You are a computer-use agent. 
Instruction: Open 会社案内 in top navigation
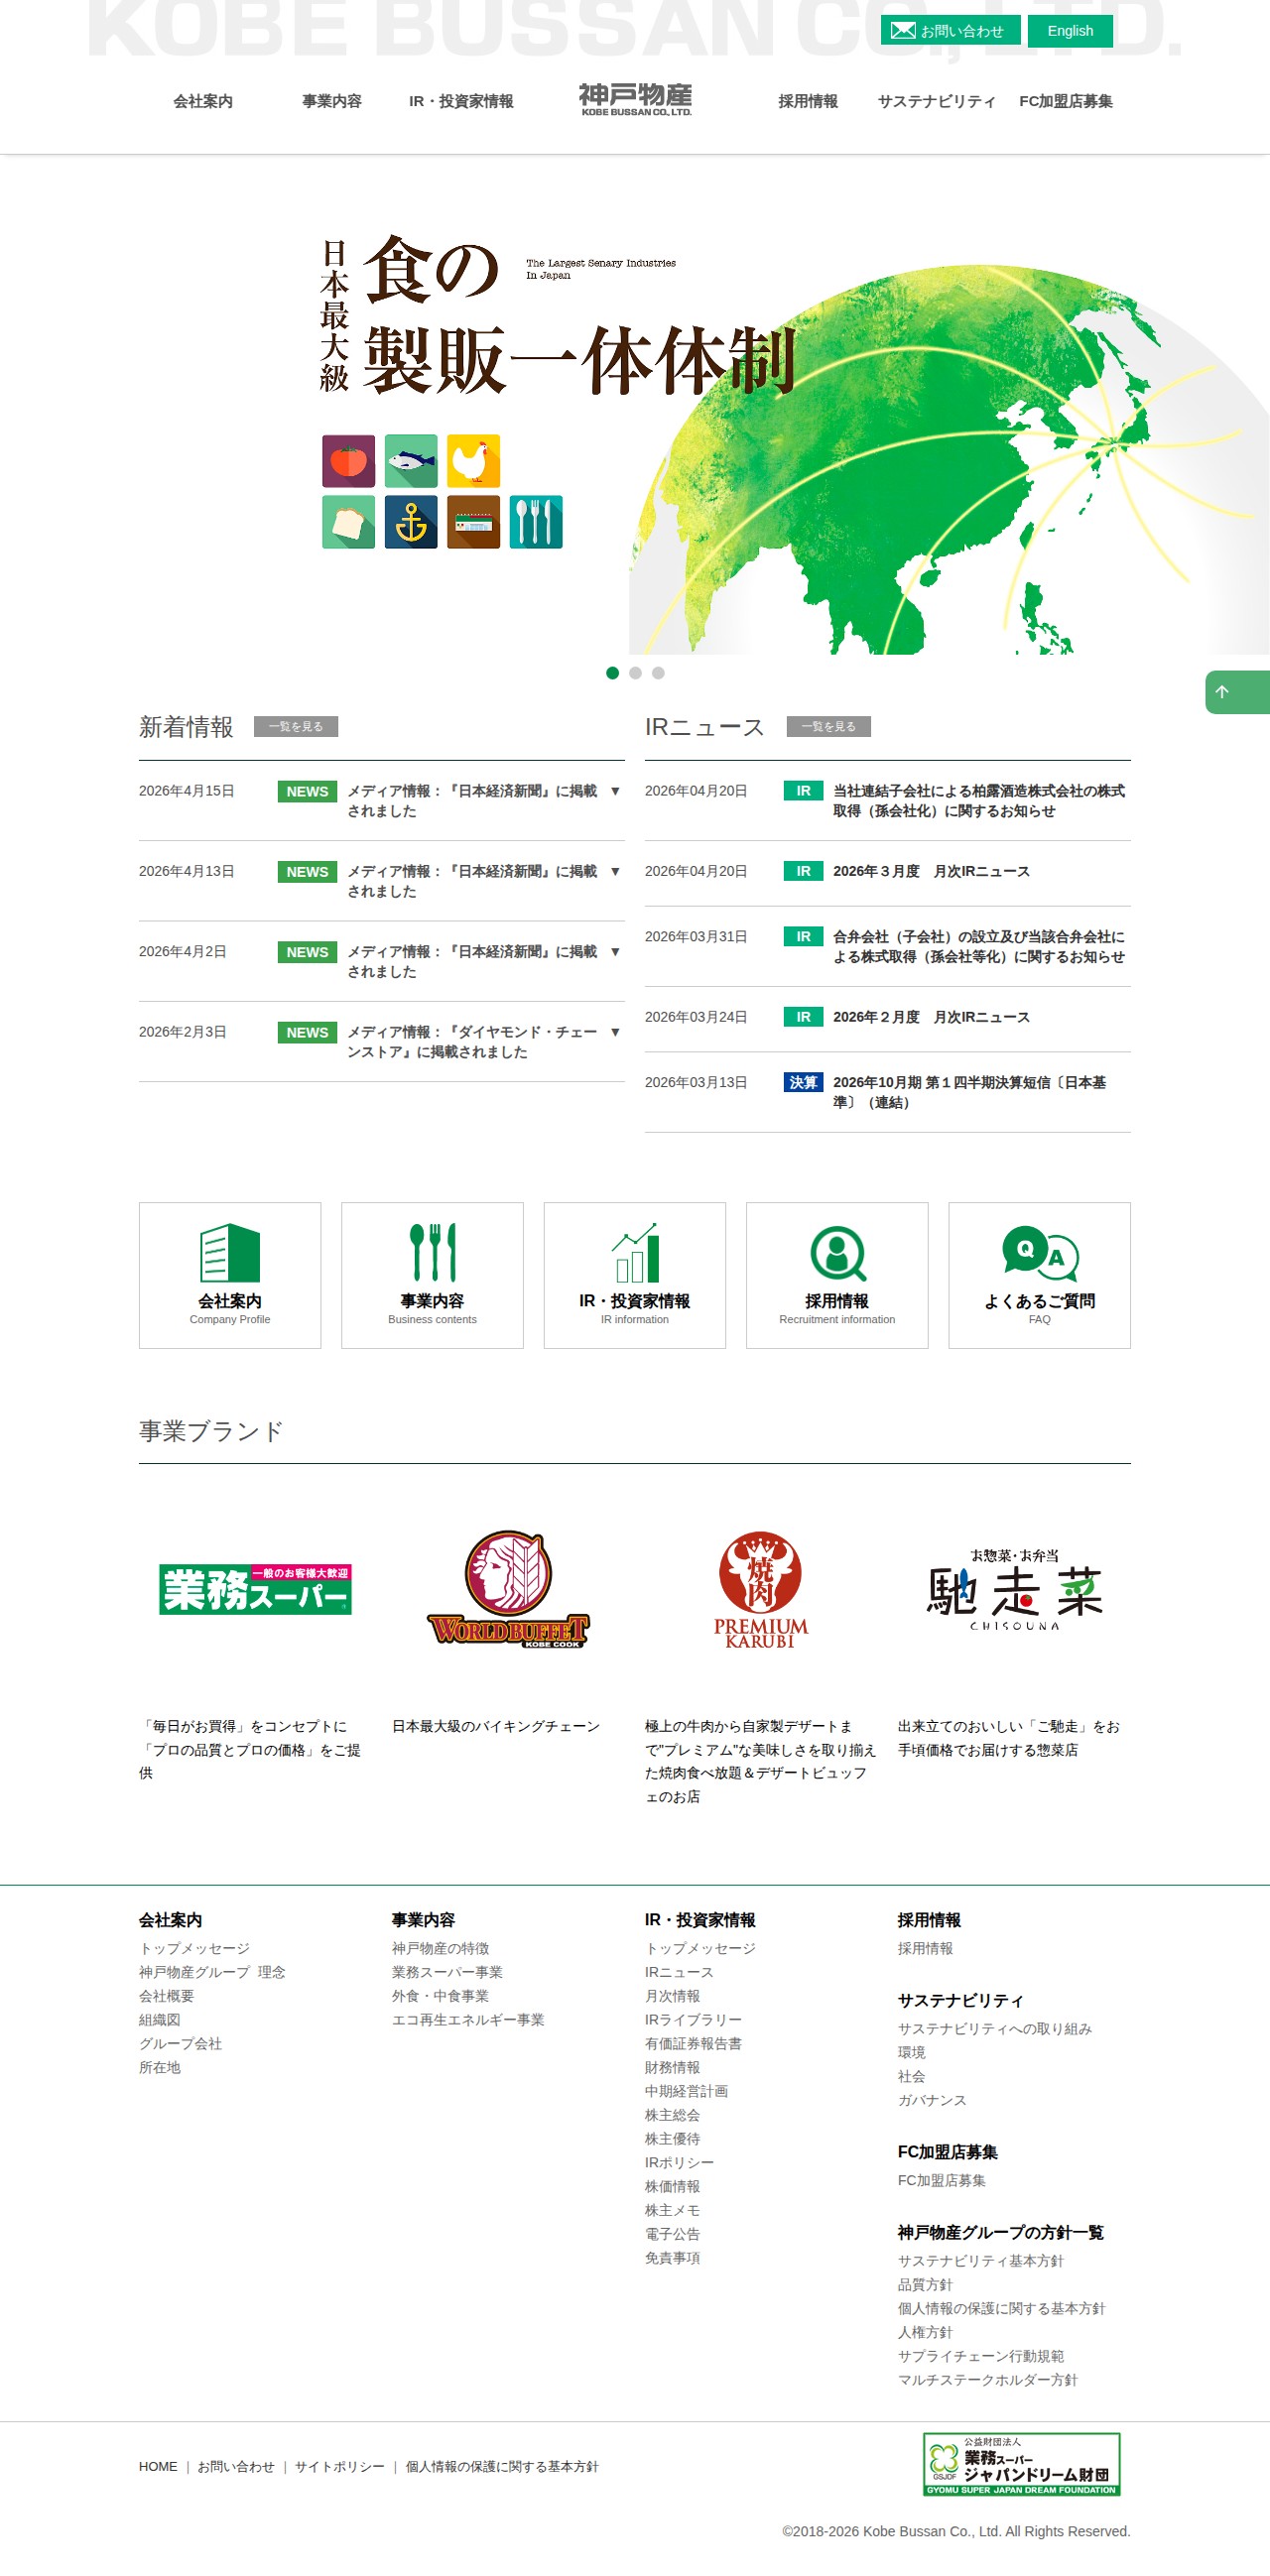pyautogui.click(x=203, y=101)
